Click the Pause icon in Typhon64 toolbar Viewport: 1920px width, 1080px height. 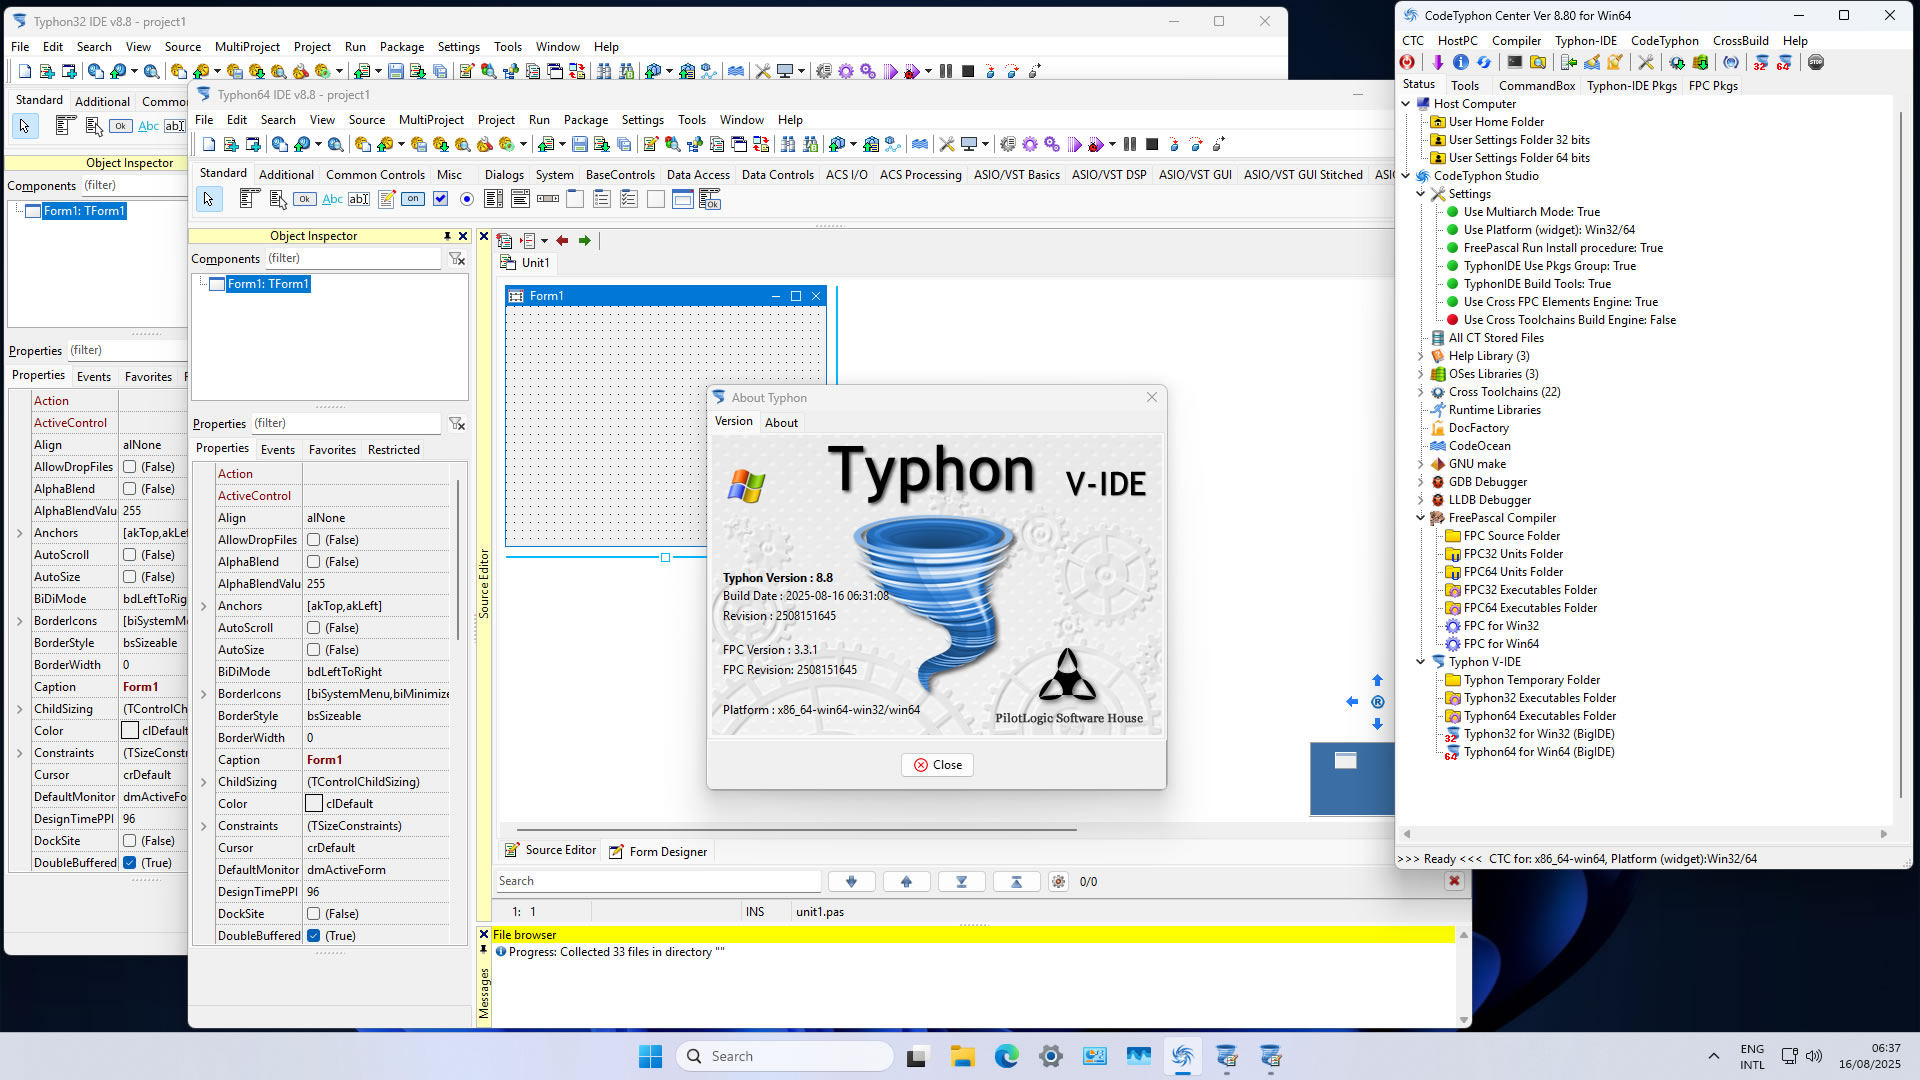click(1130, 145)
